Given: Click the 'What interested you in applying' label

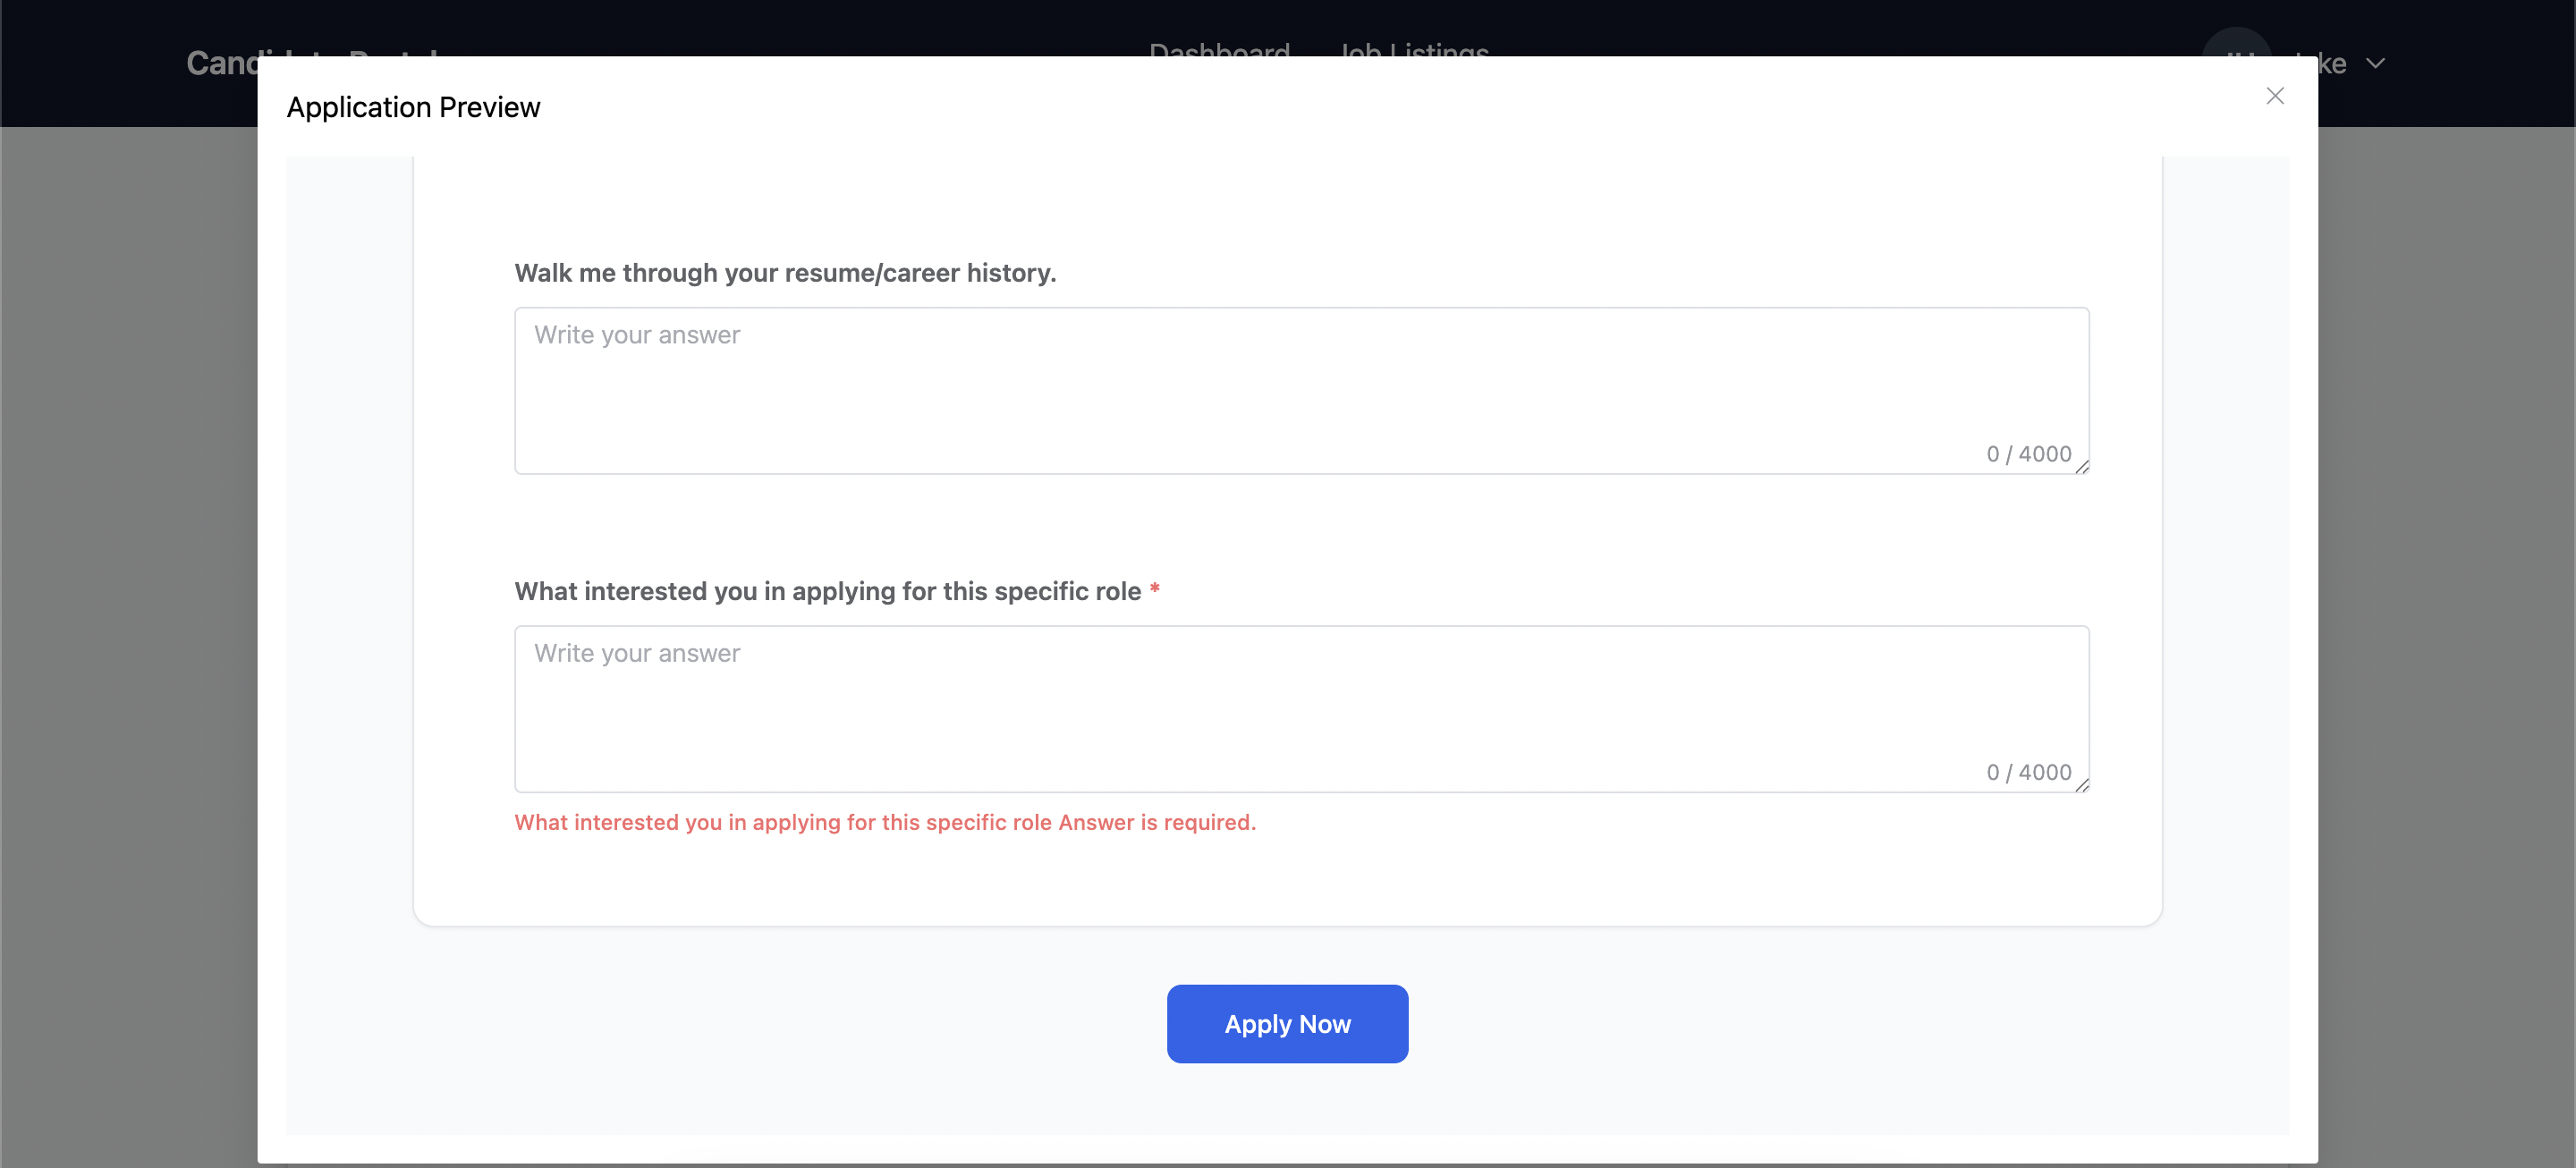Looking at the screenshot, I should pos(827,591).
